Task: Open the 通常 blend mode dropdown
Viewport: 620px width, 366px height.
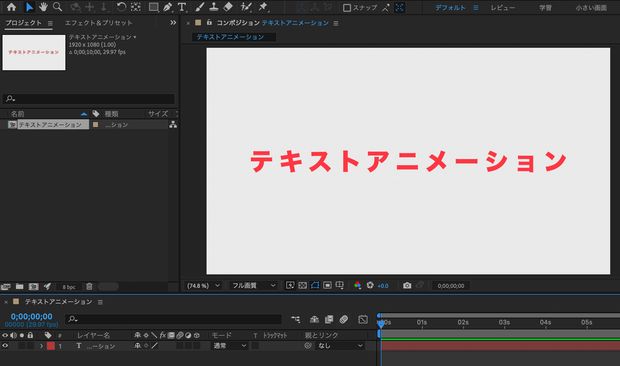Action: pyautogui.click(x=230, y=345)
